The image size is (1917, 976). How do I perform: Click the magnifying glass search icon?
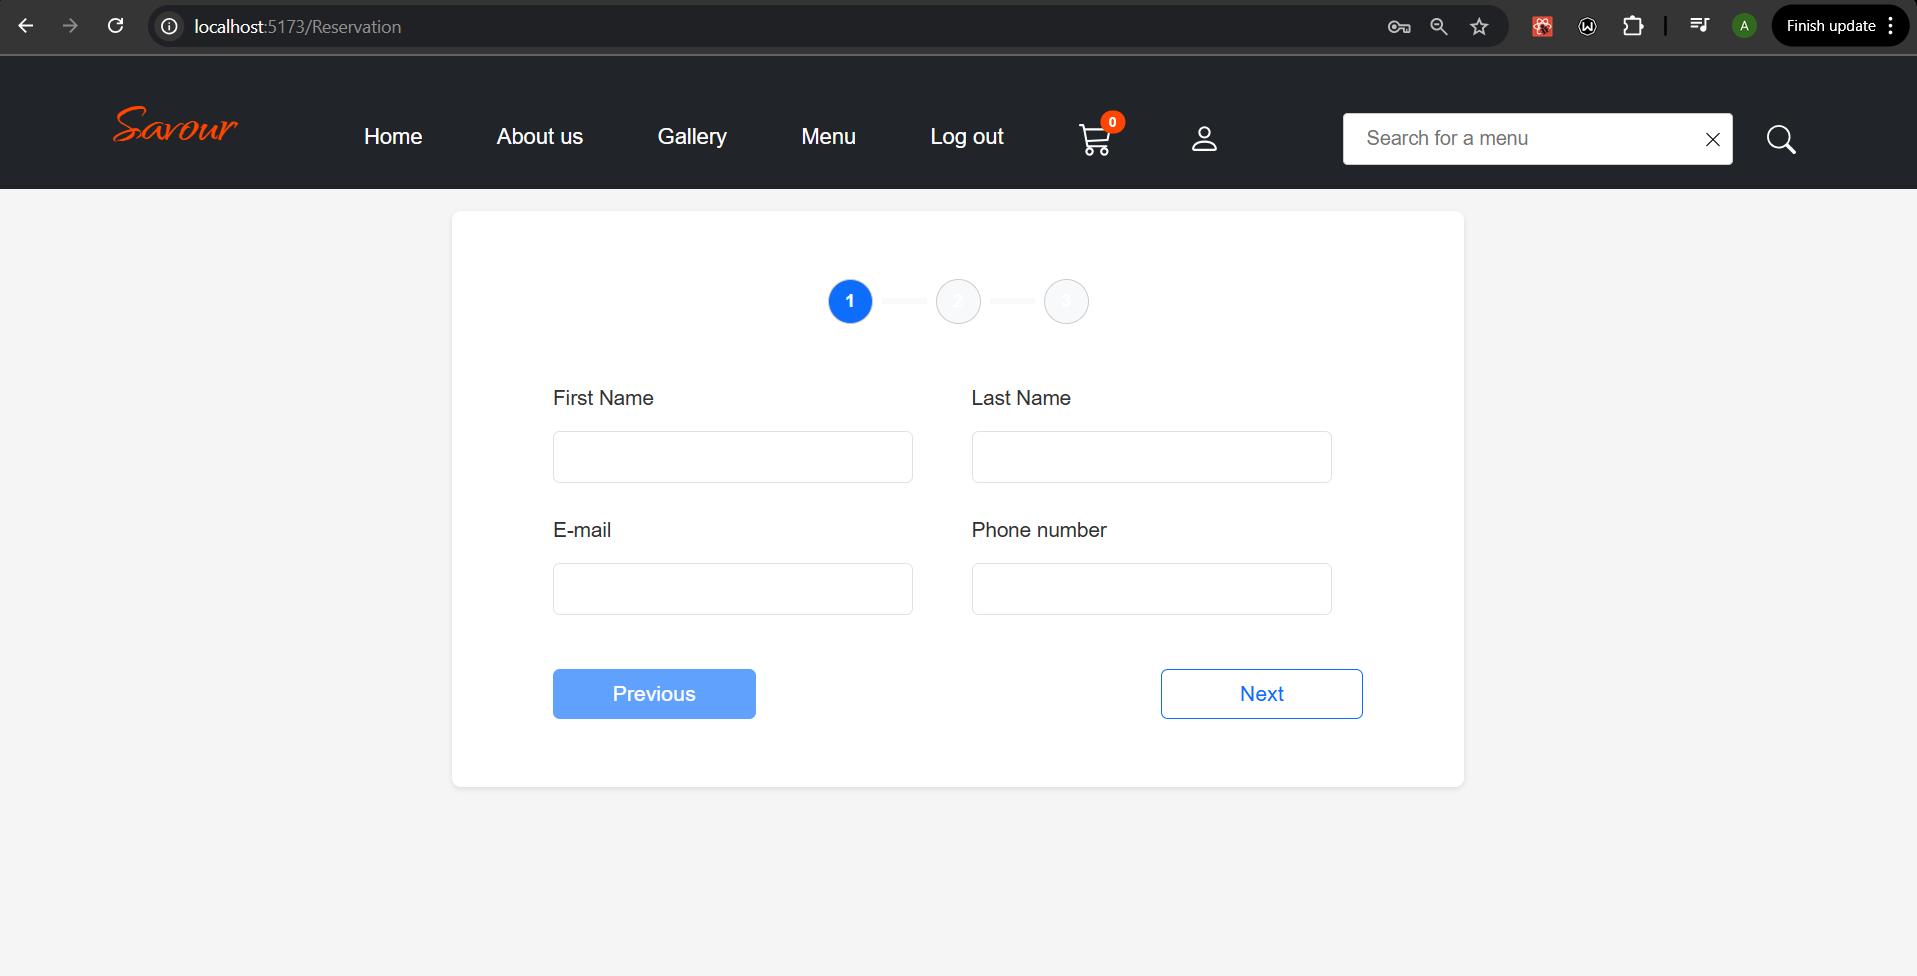pyautogui.click(x=1780, y=139)
